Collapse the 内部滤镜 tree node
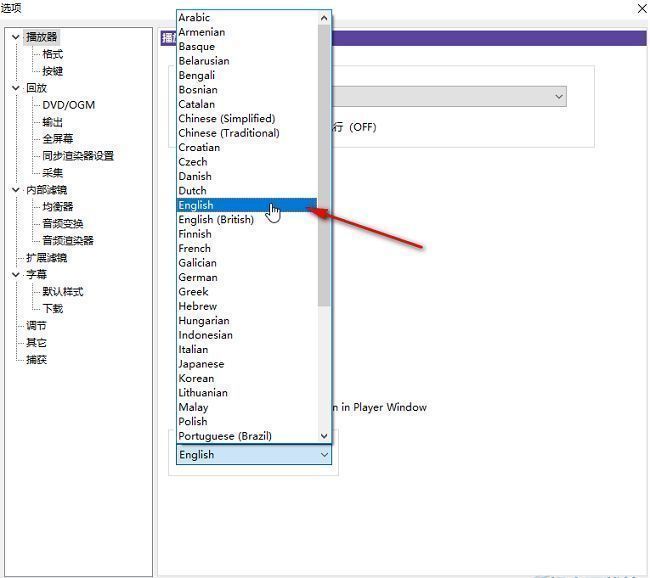The image size is (650, 578). coord(16,190)
